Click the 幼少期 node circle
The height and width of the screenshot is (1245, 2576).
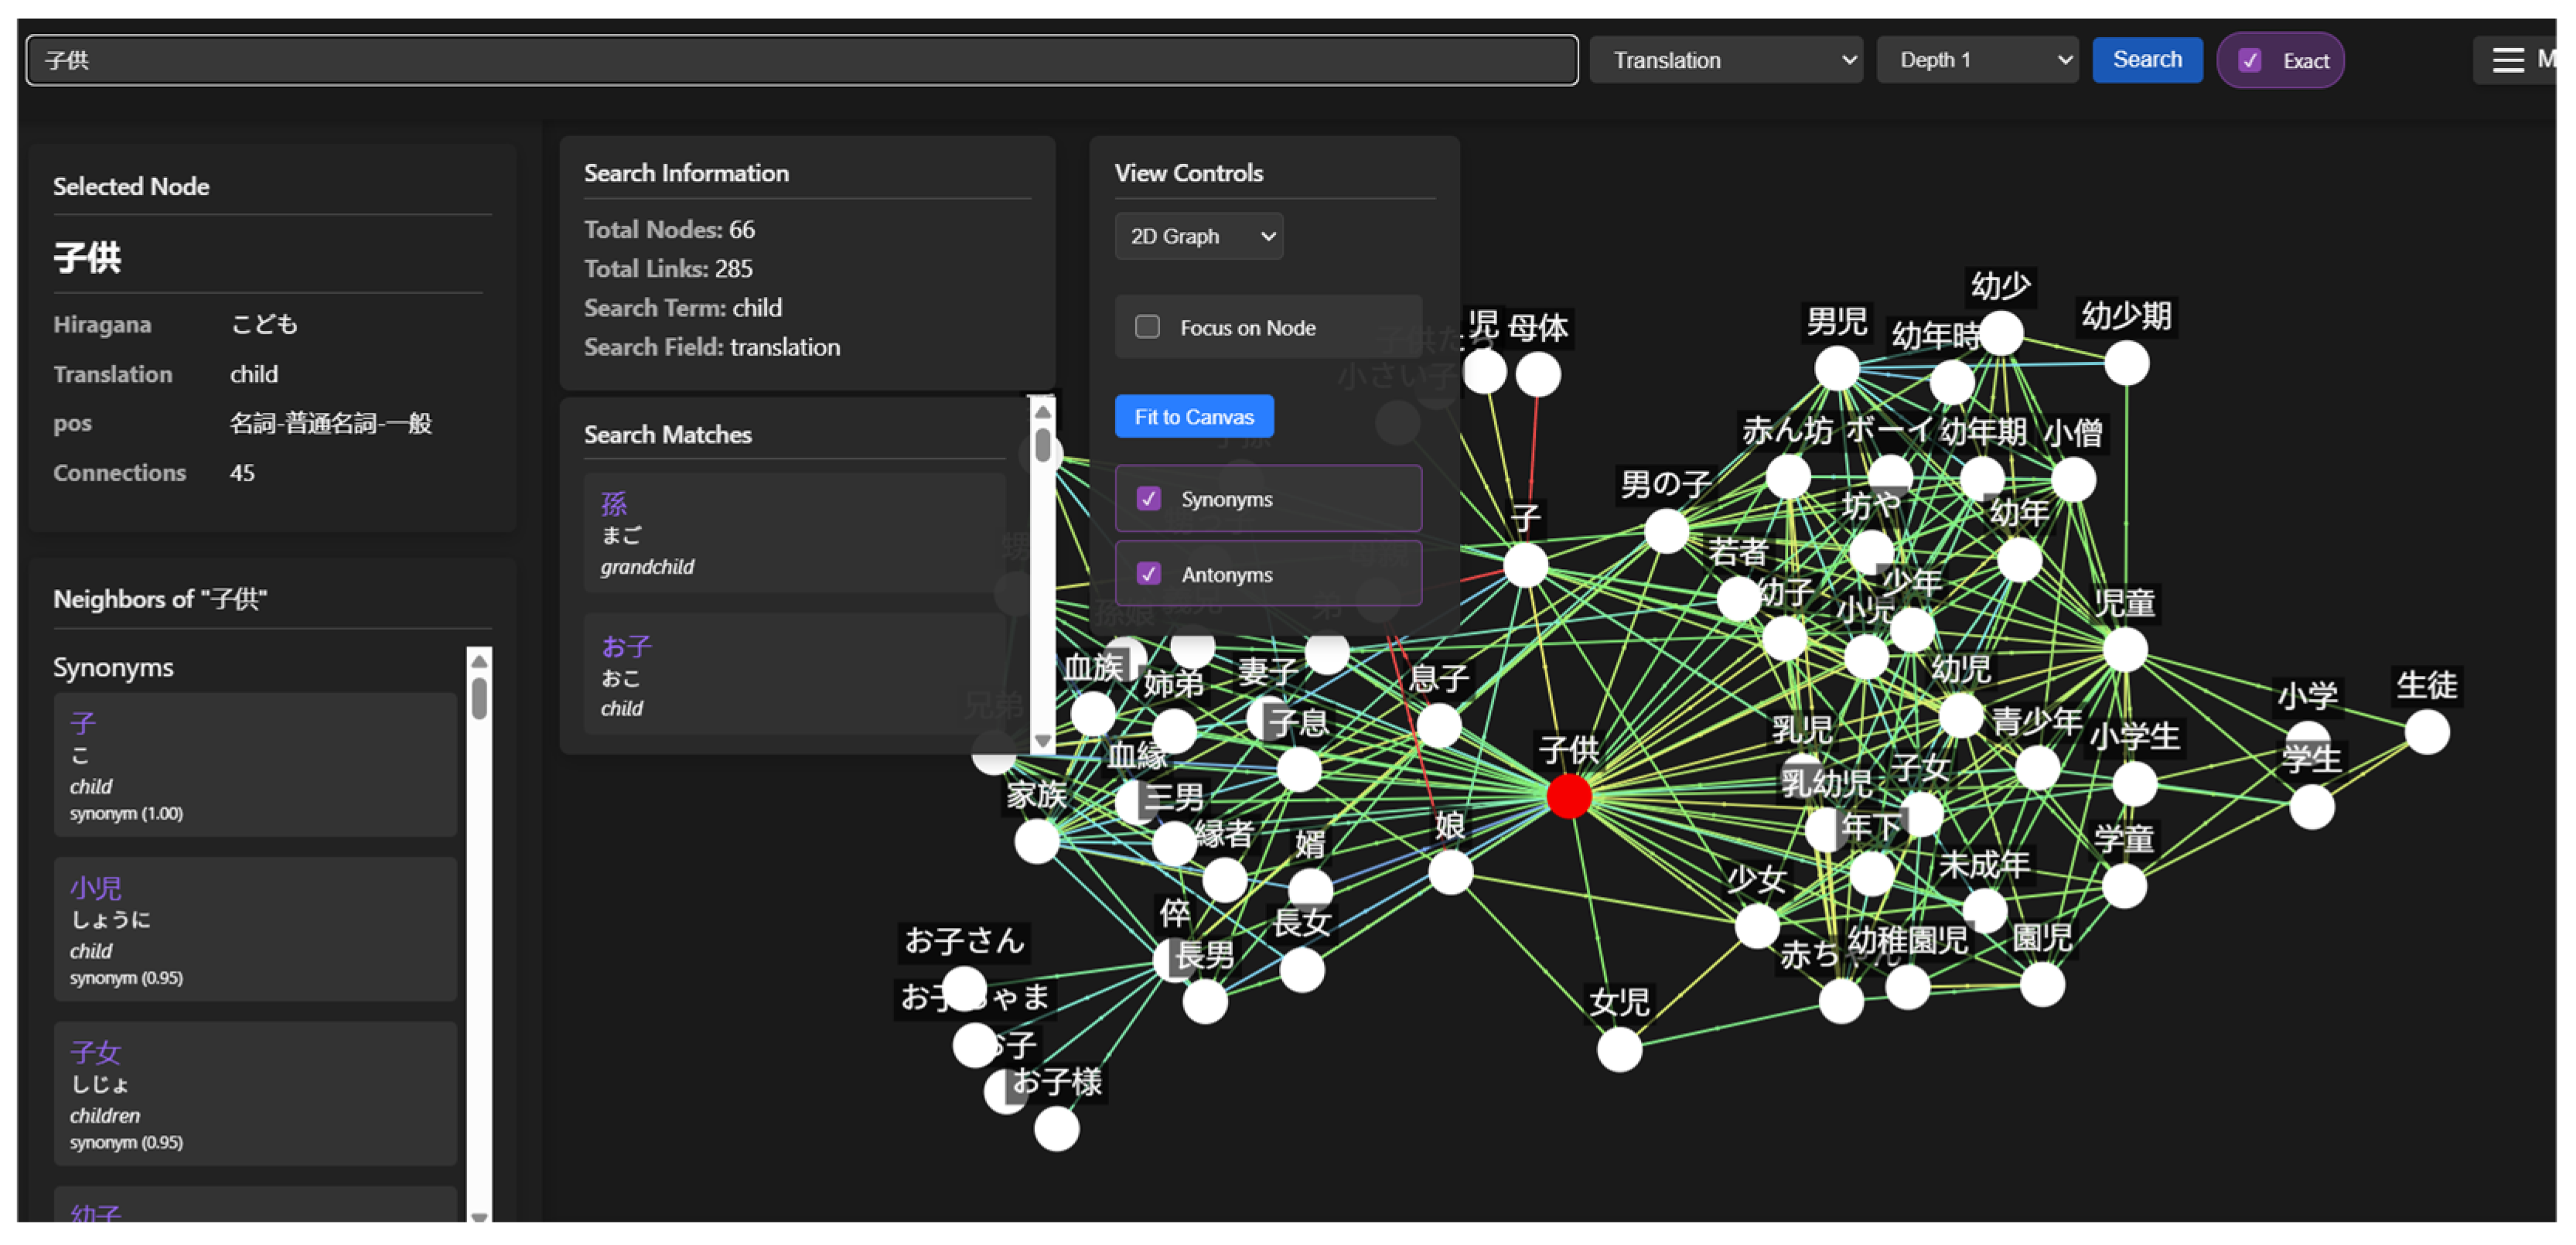tap(2126, 362)
